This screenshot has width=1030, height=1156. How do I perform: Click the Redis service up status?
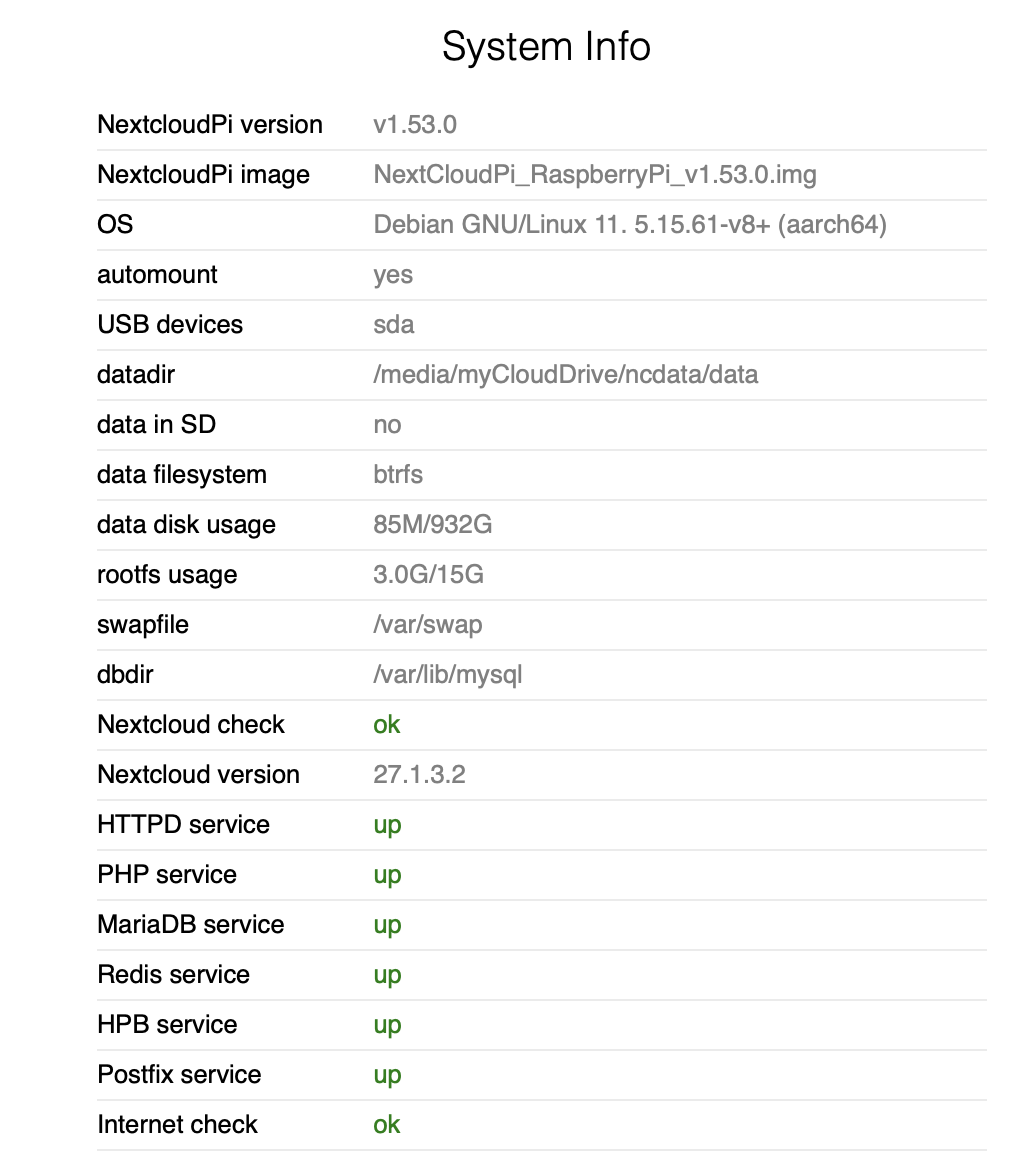[387, 976]
